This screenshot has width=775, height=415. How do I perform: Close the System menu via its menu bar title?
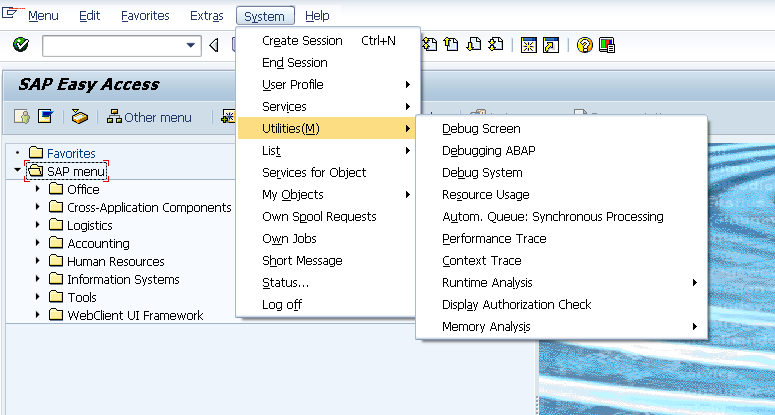265,16
